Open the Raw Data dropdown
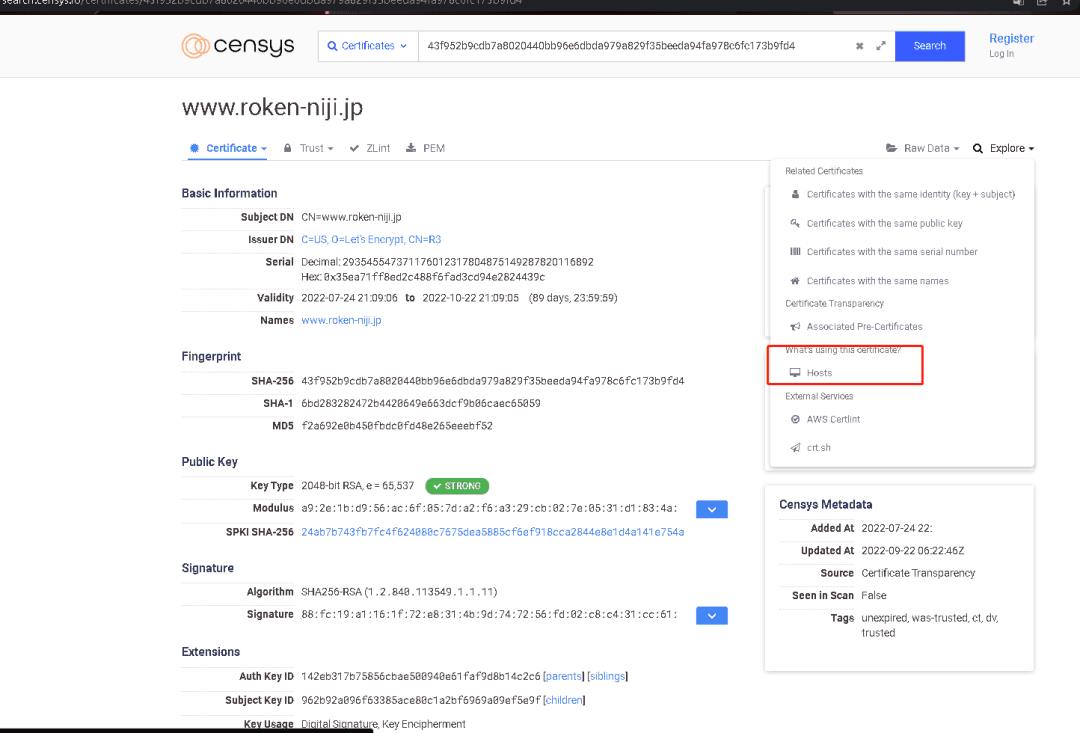This screenshot has width=1080, height=733. 922,148
